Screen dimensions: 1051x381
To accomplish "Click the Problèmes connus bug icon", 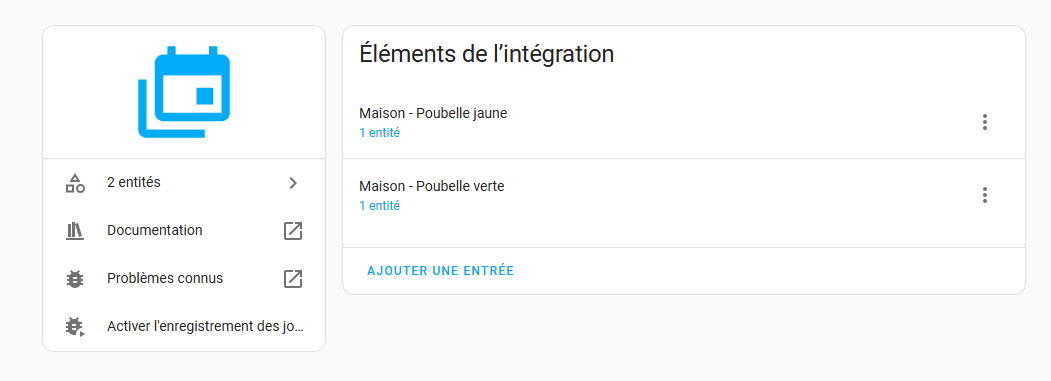I will coord(75,279).
